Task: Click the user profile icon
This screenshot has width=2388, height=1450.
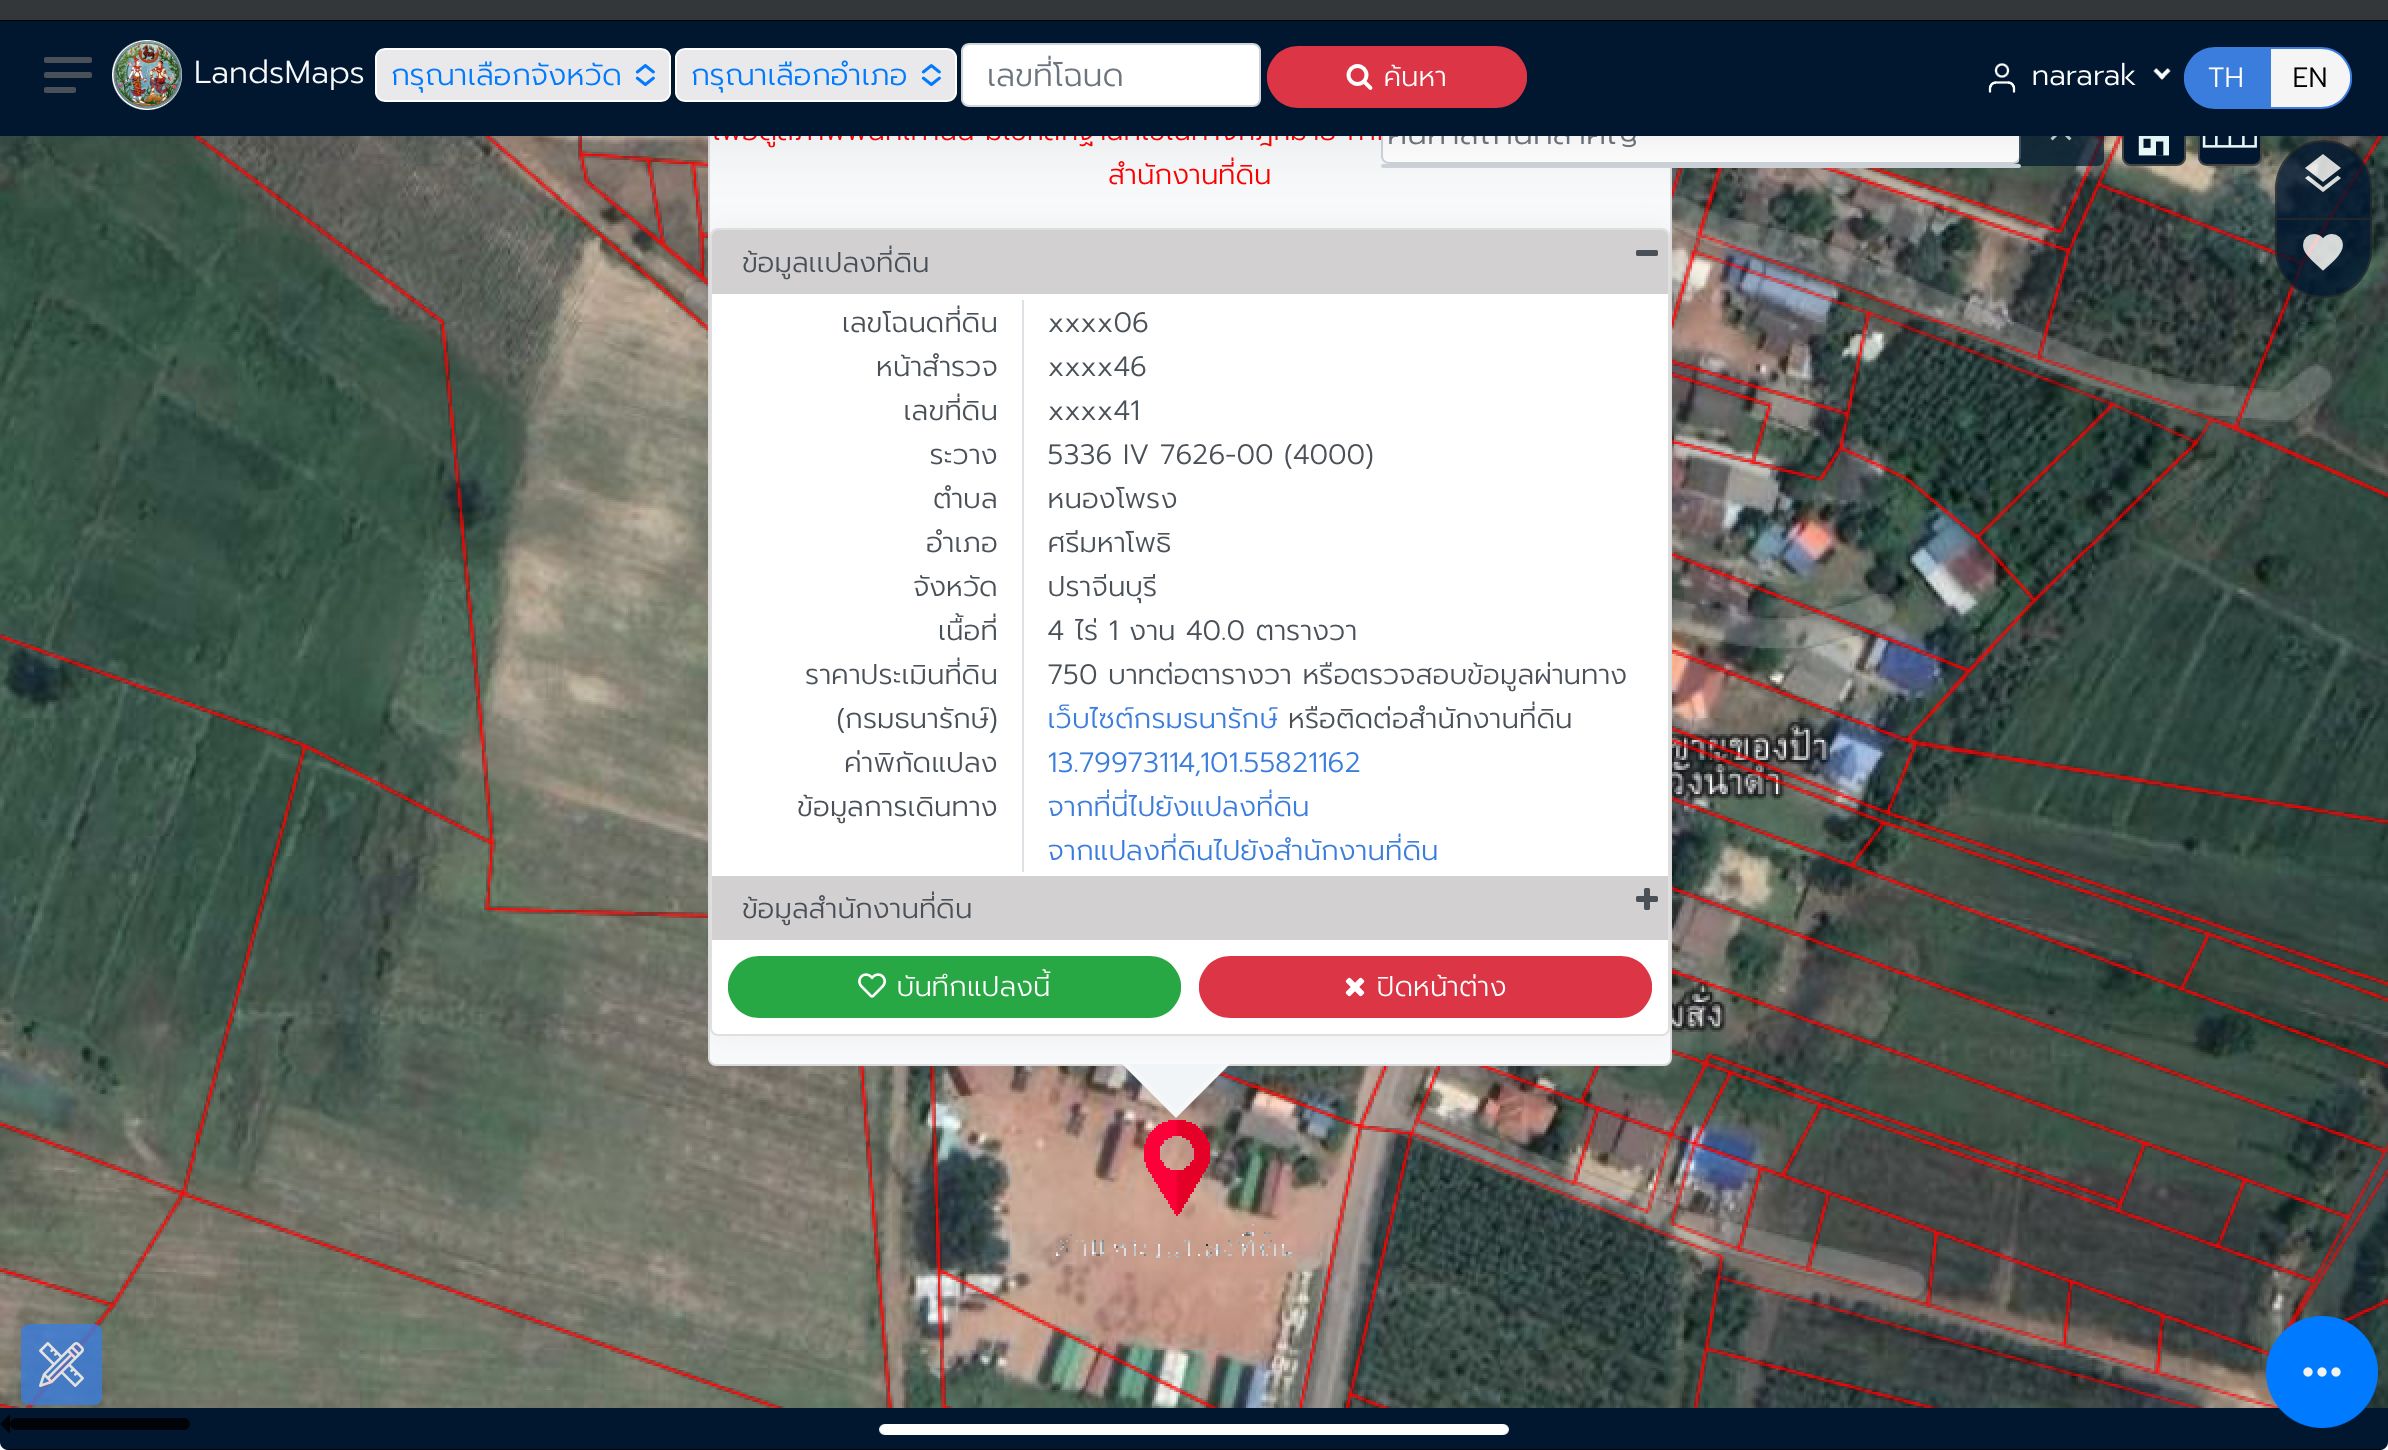Action: pos(2001,77)
